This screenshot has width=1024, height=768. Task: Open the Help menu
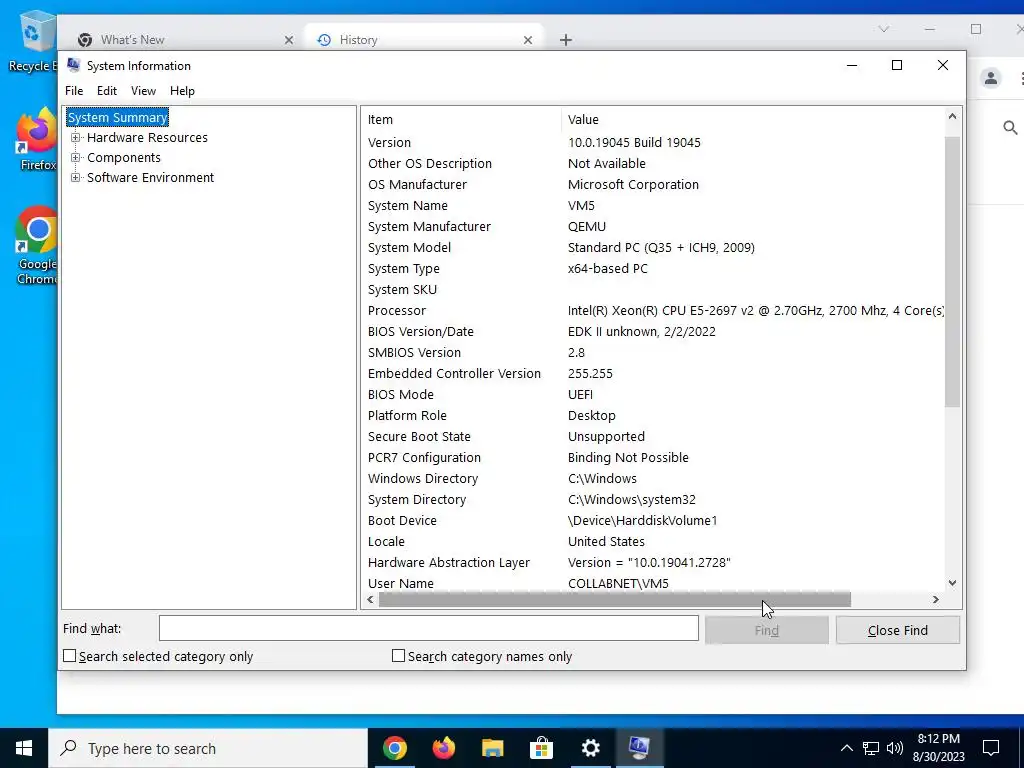[182, 91]
